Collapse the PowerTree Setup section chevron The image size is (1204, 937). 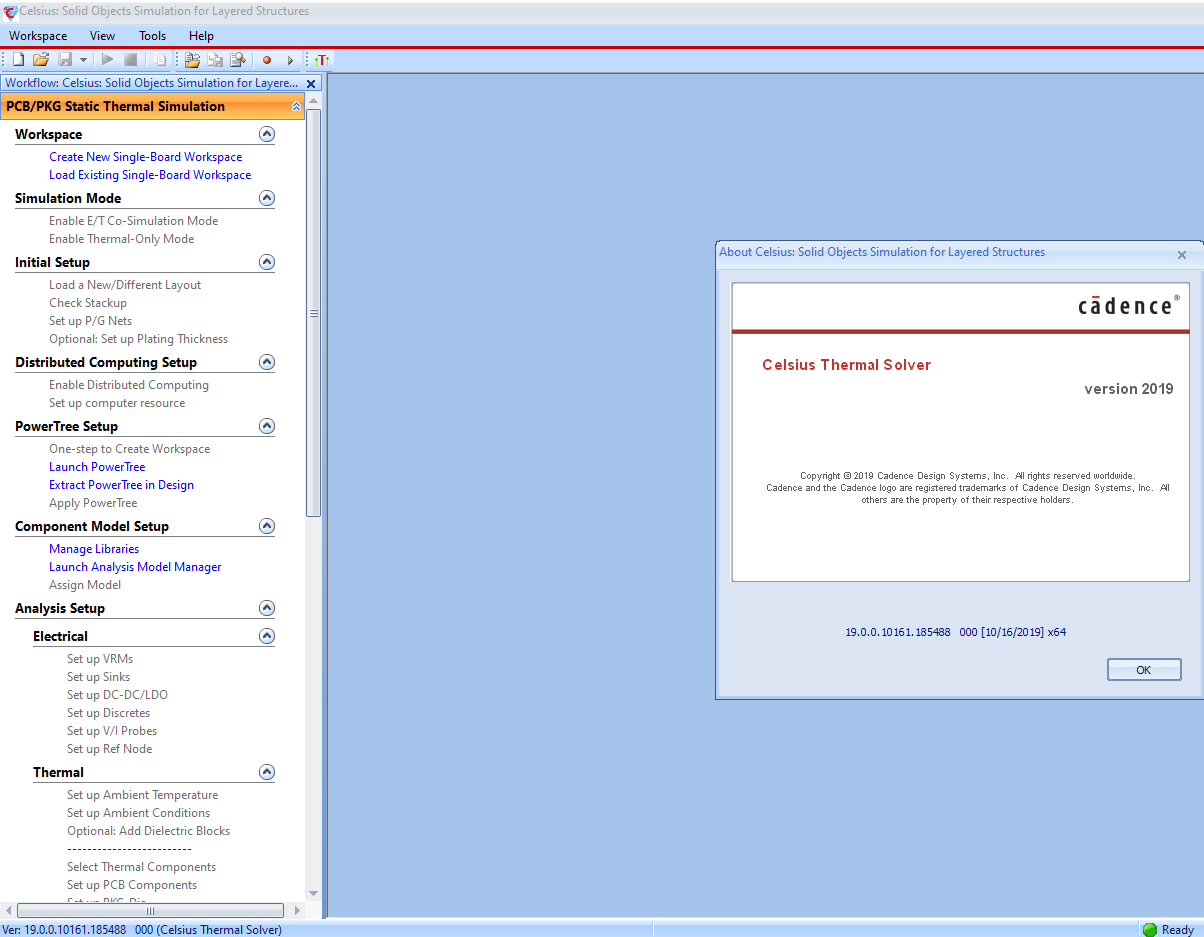coord(267,426)
